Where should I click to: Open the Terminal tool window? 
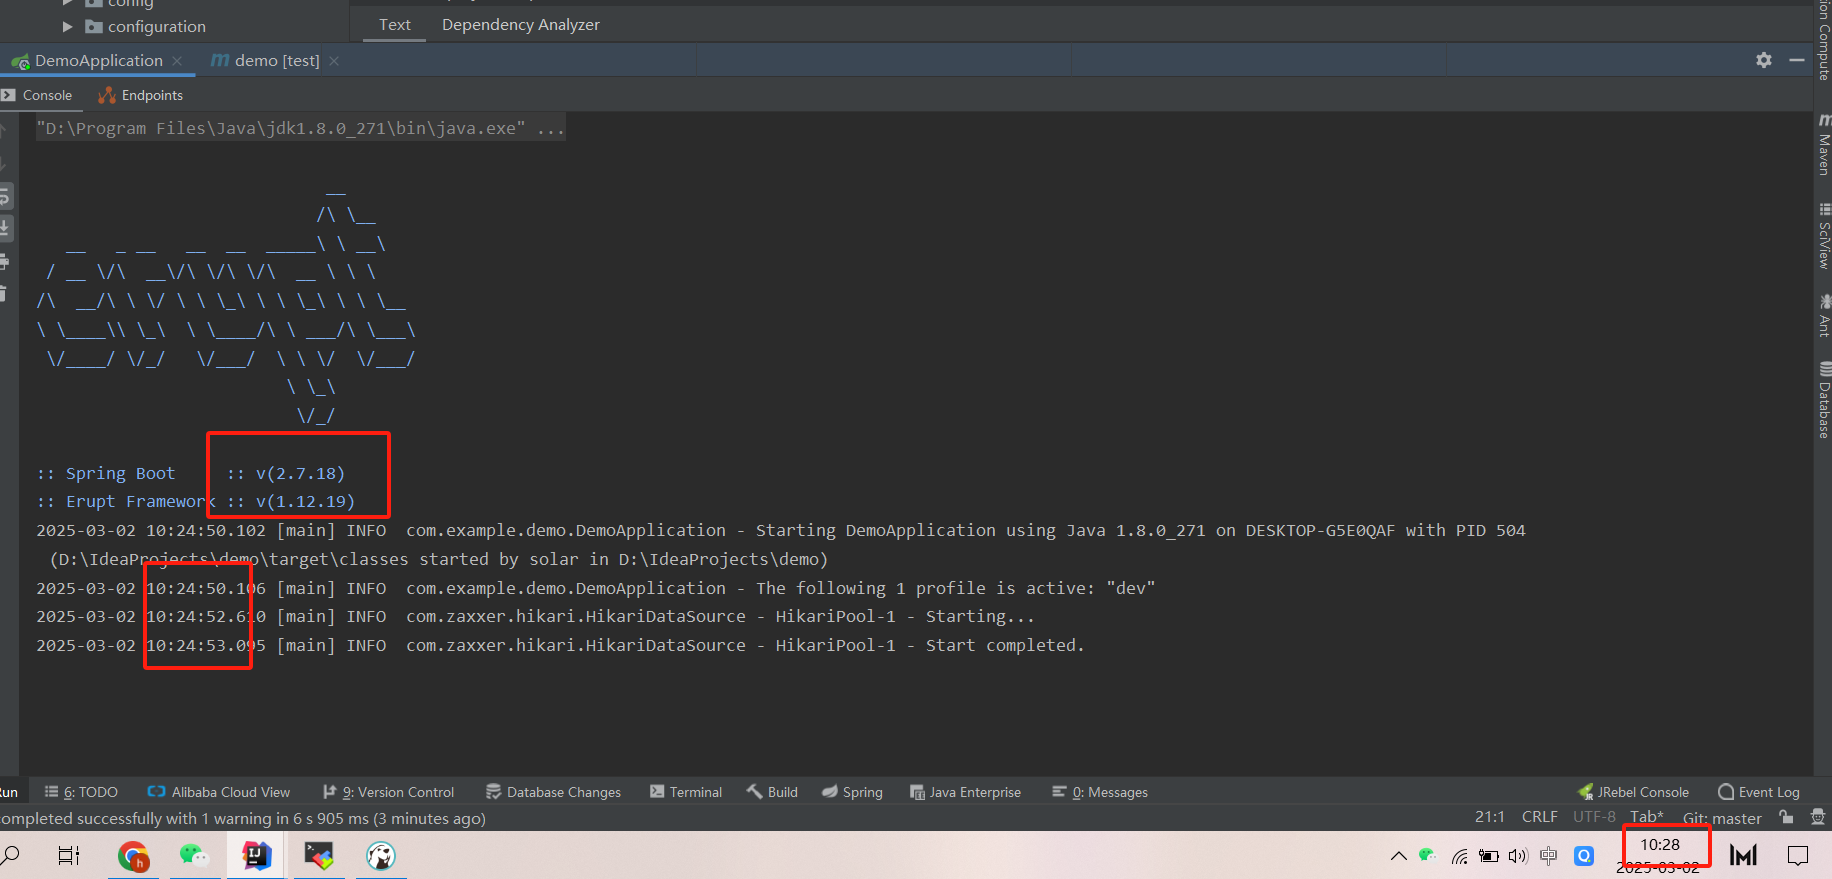click(686, 792)
